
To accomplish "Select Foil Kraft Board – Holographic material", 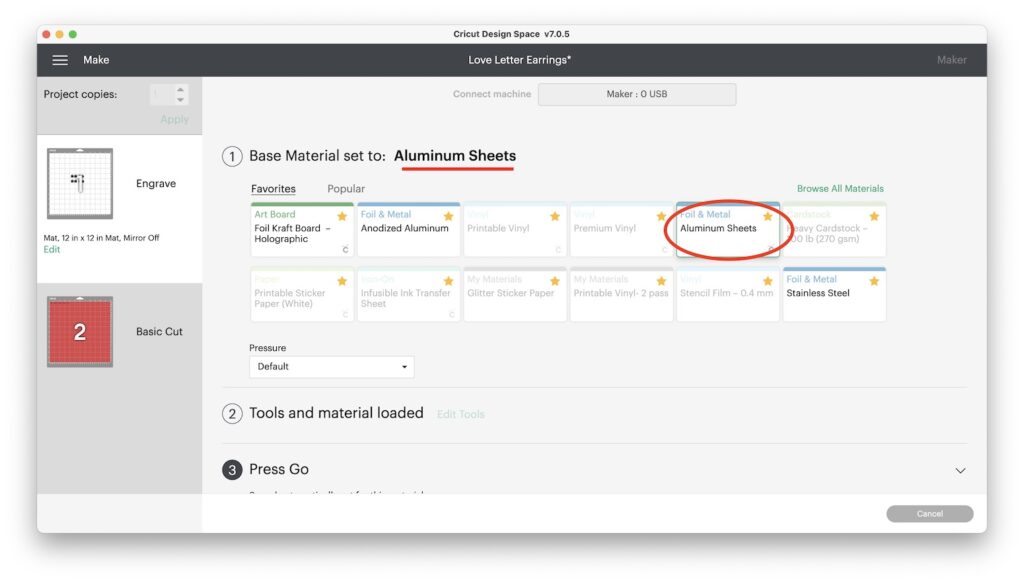I will 302,230.
